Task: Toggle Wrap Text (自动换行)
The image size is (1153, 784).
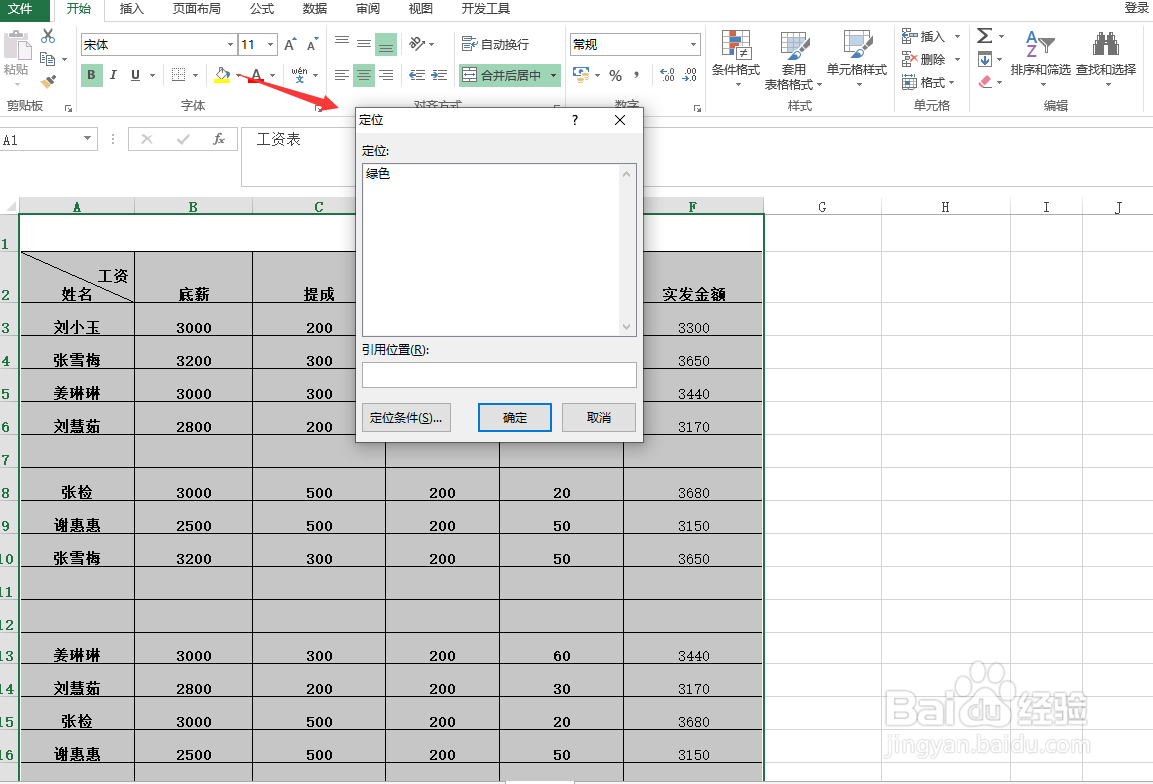Action: pos(496,44)
